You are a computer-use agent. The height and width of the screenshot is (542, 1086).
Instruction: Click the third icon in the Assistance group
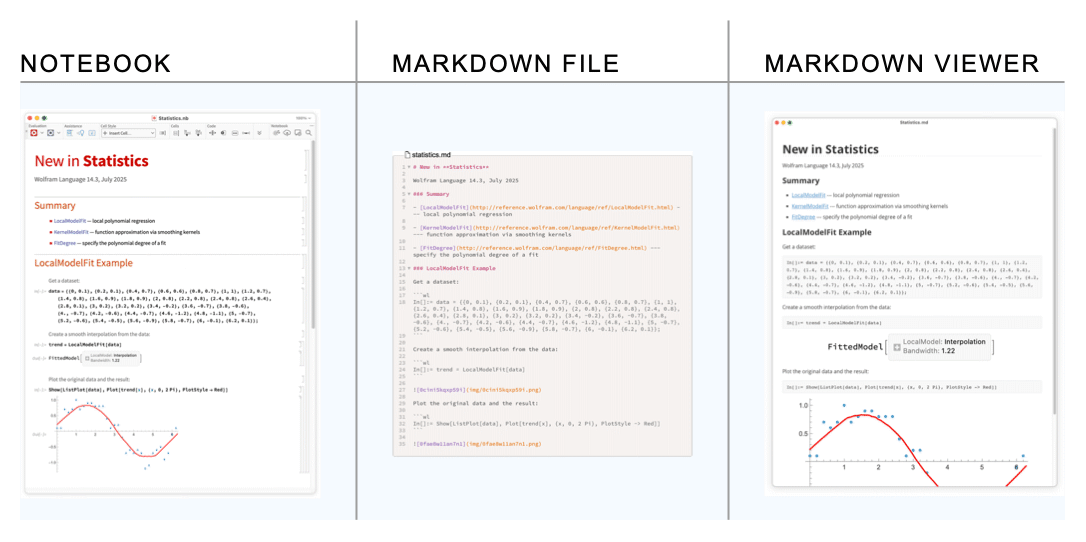pyautogui.click(x=92, y=133)
